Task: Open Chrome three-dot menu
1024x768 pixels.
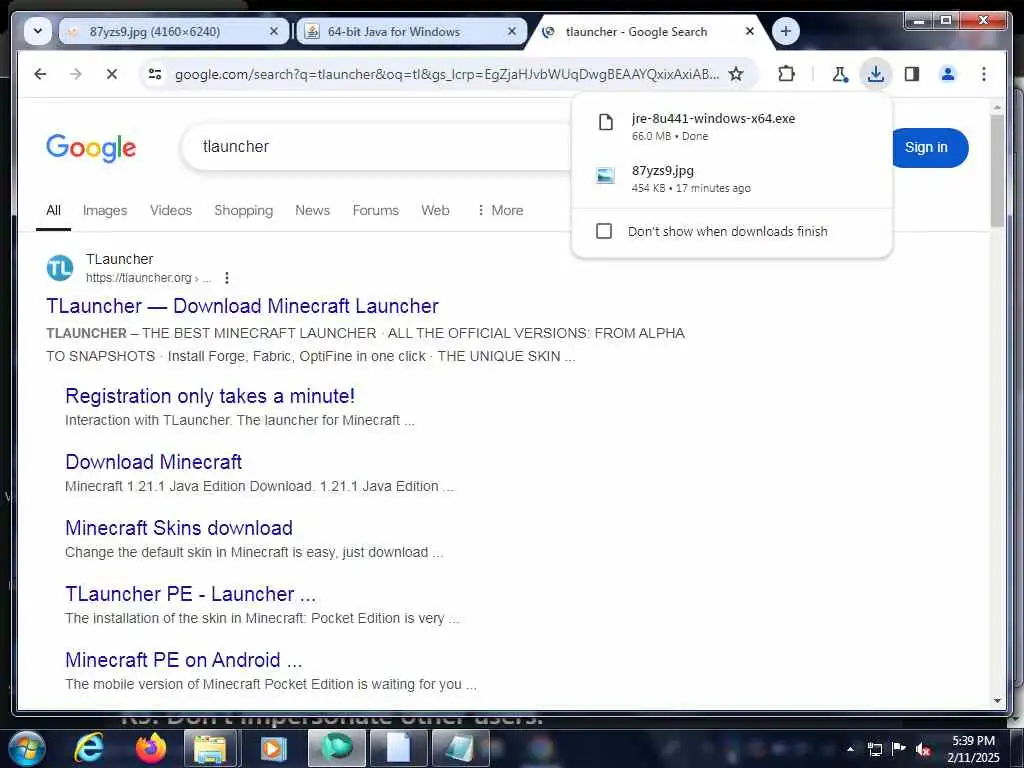Action: tap(984, 74)
